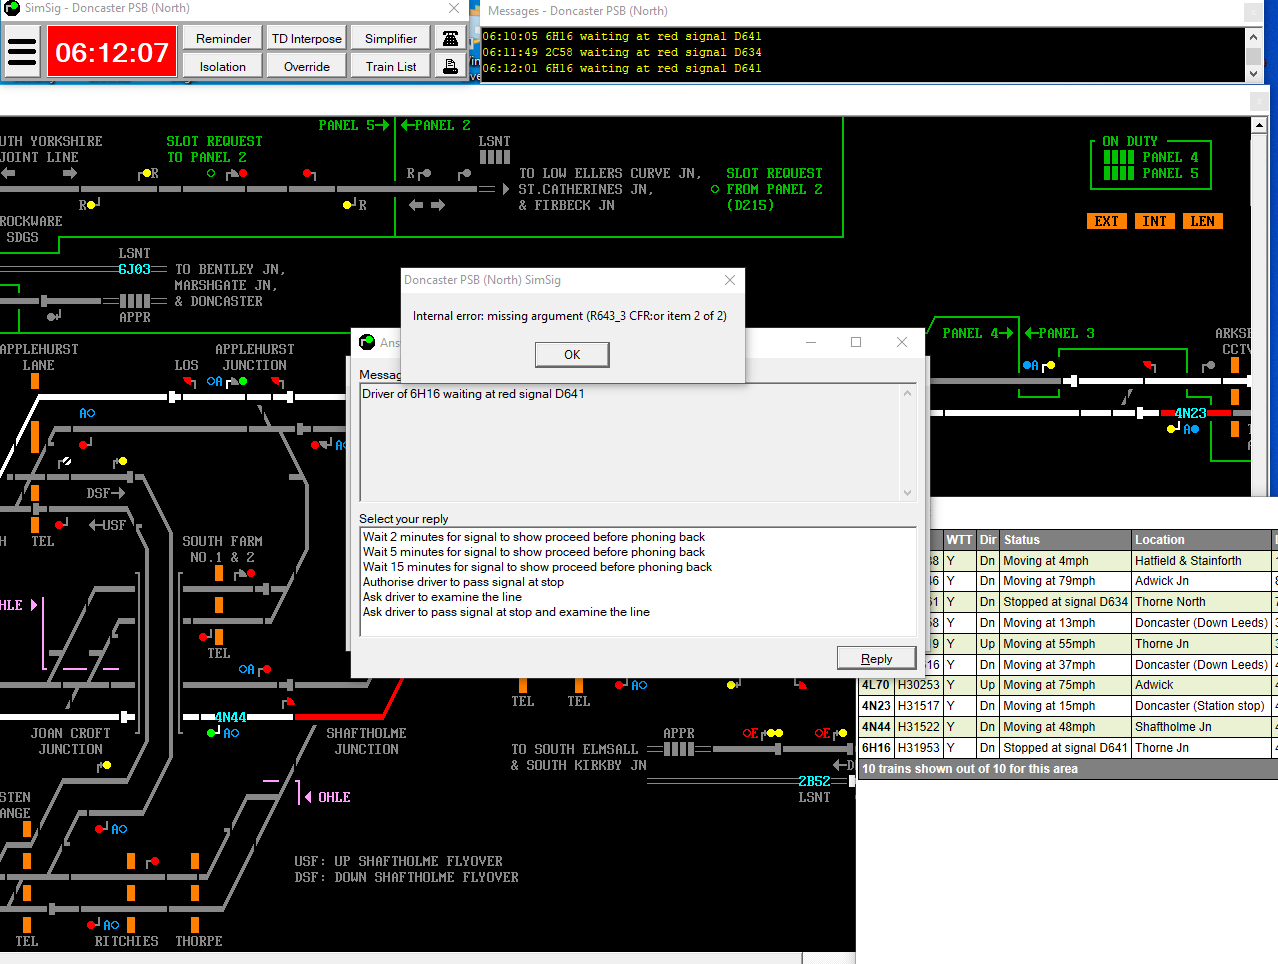The image size is (1278, 964).
Task: Click the slot request from Panel 2 indicator circle
Action: click(x=715, y=189)
